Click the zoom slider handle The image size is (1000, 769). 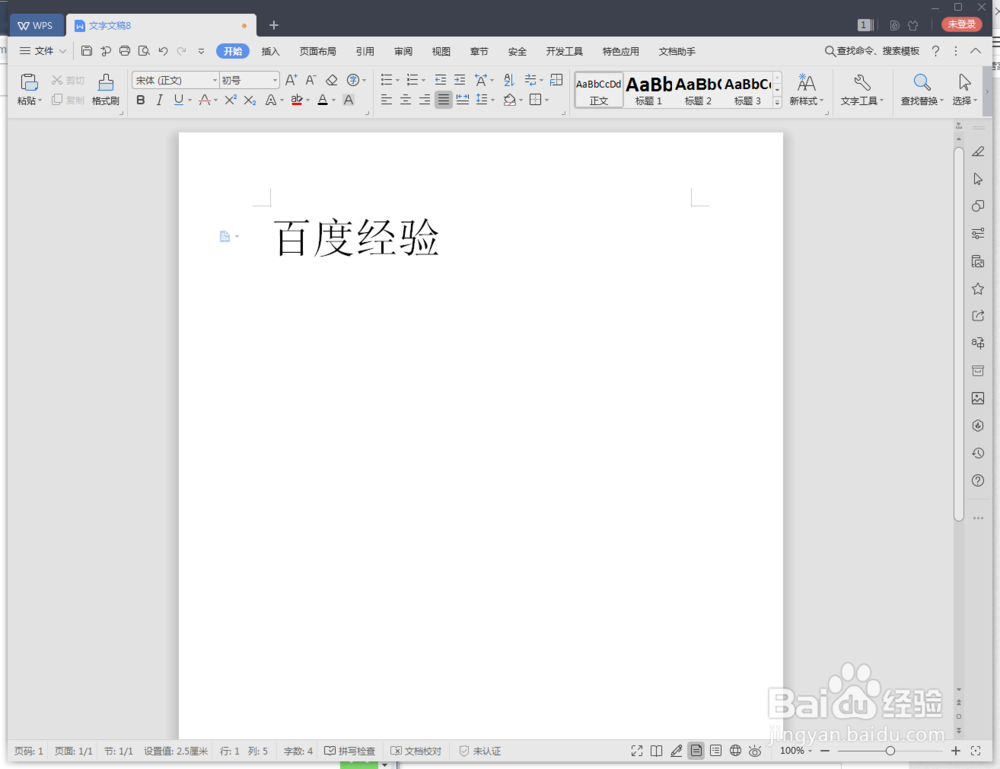890,751
